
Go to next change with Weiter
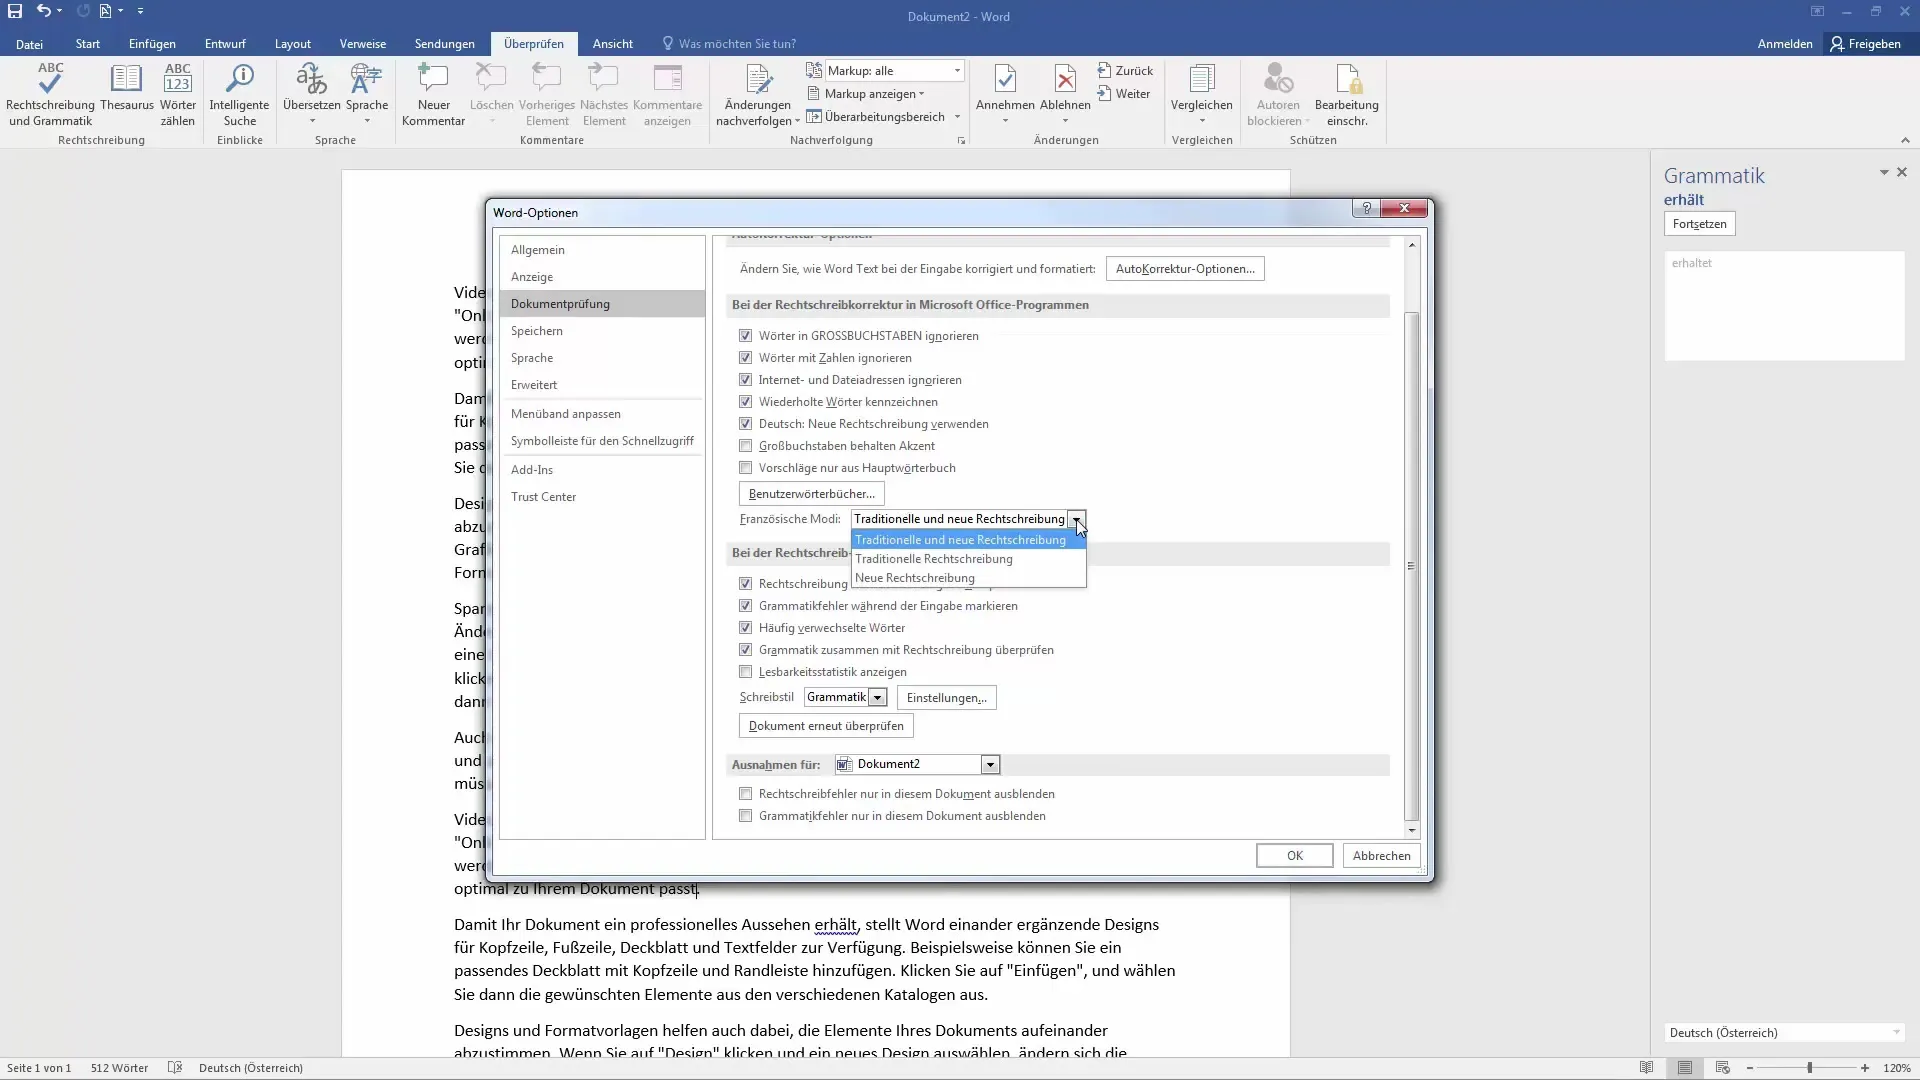point(1124,94)
